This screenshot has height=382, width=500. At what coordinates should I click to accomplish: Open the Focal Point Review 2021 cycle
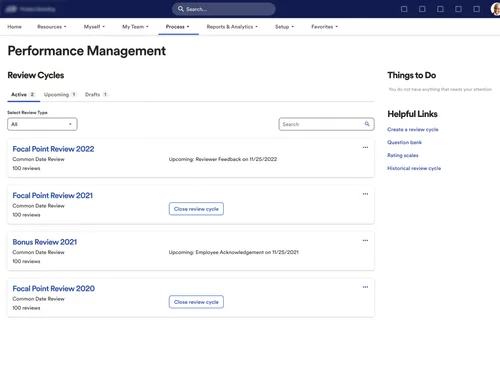pos(53,195)
